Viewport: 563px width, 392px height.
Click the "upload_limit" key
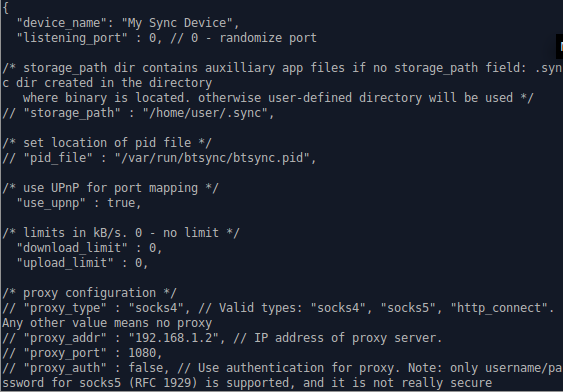point(65,263)
